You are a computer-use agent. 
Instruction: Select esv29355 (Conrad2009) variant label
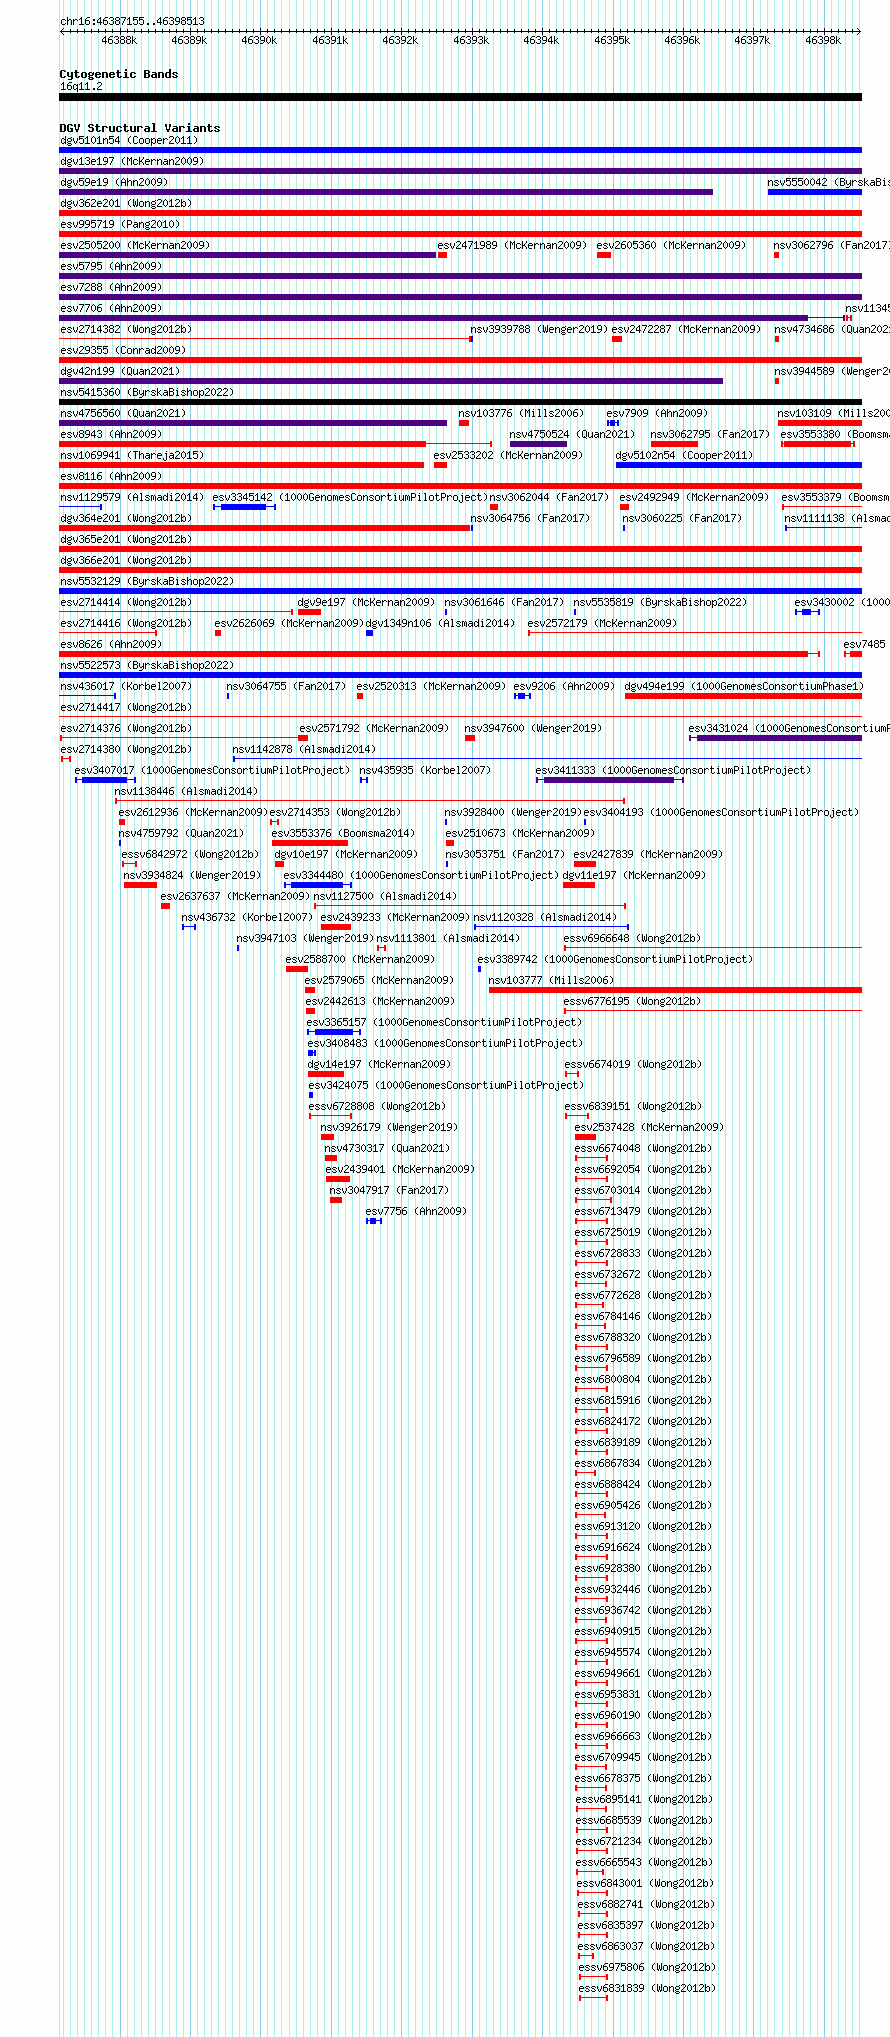coord(123,350)
